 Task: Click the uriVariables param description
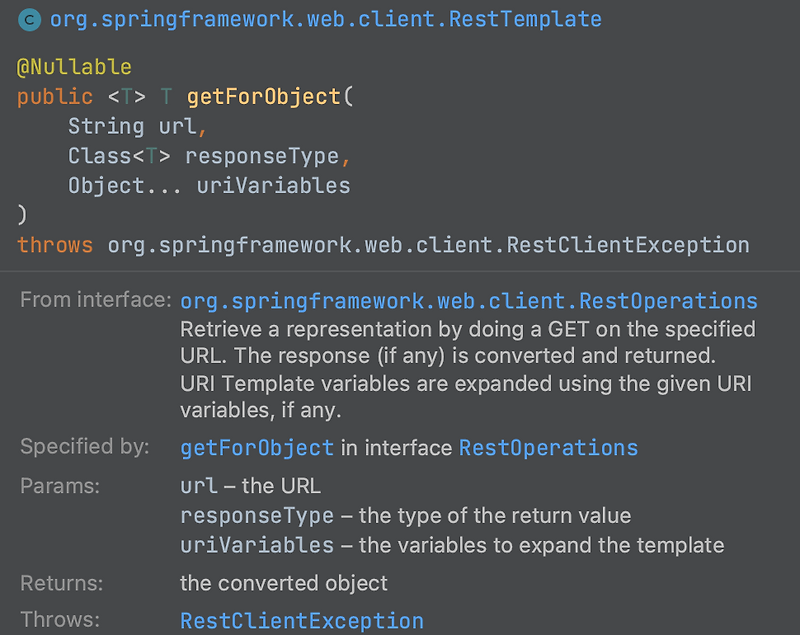[x=452, y=545]
